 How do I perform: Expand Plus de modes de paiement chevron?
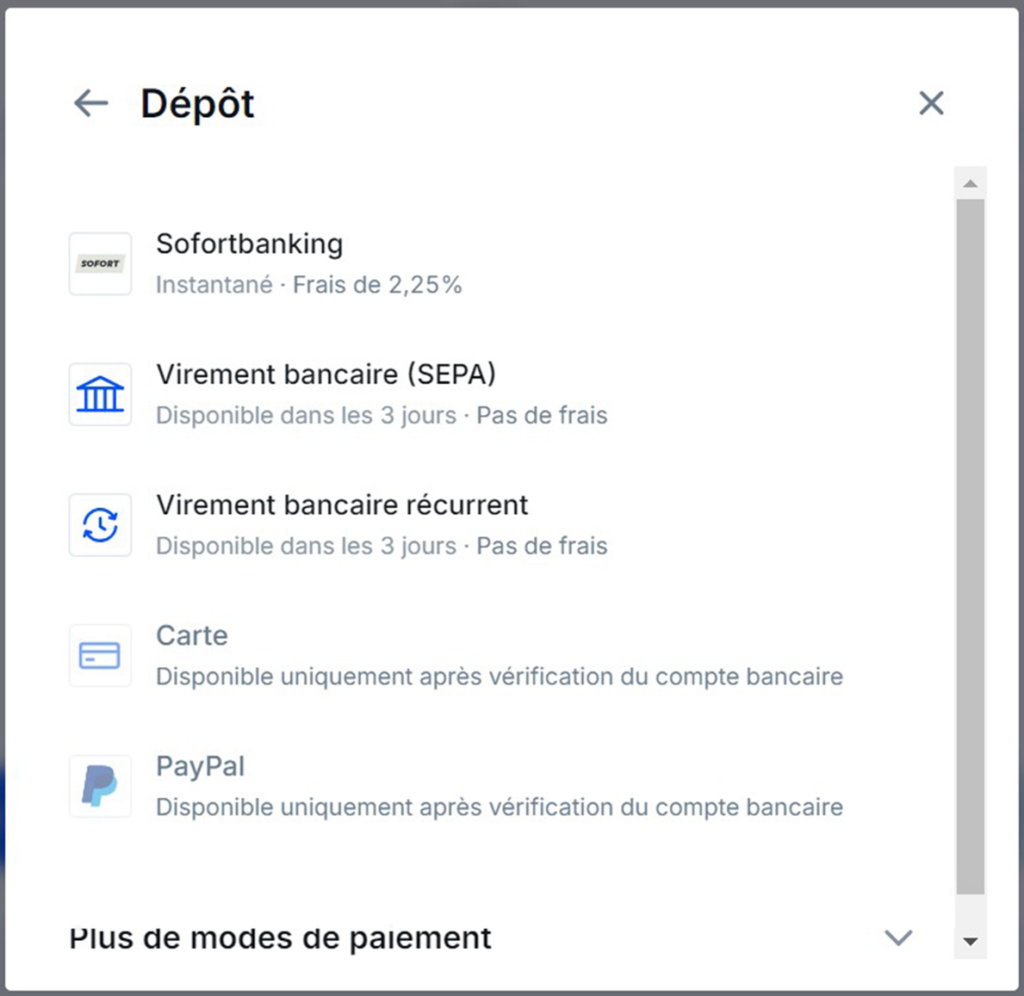(x=899, y=937)
